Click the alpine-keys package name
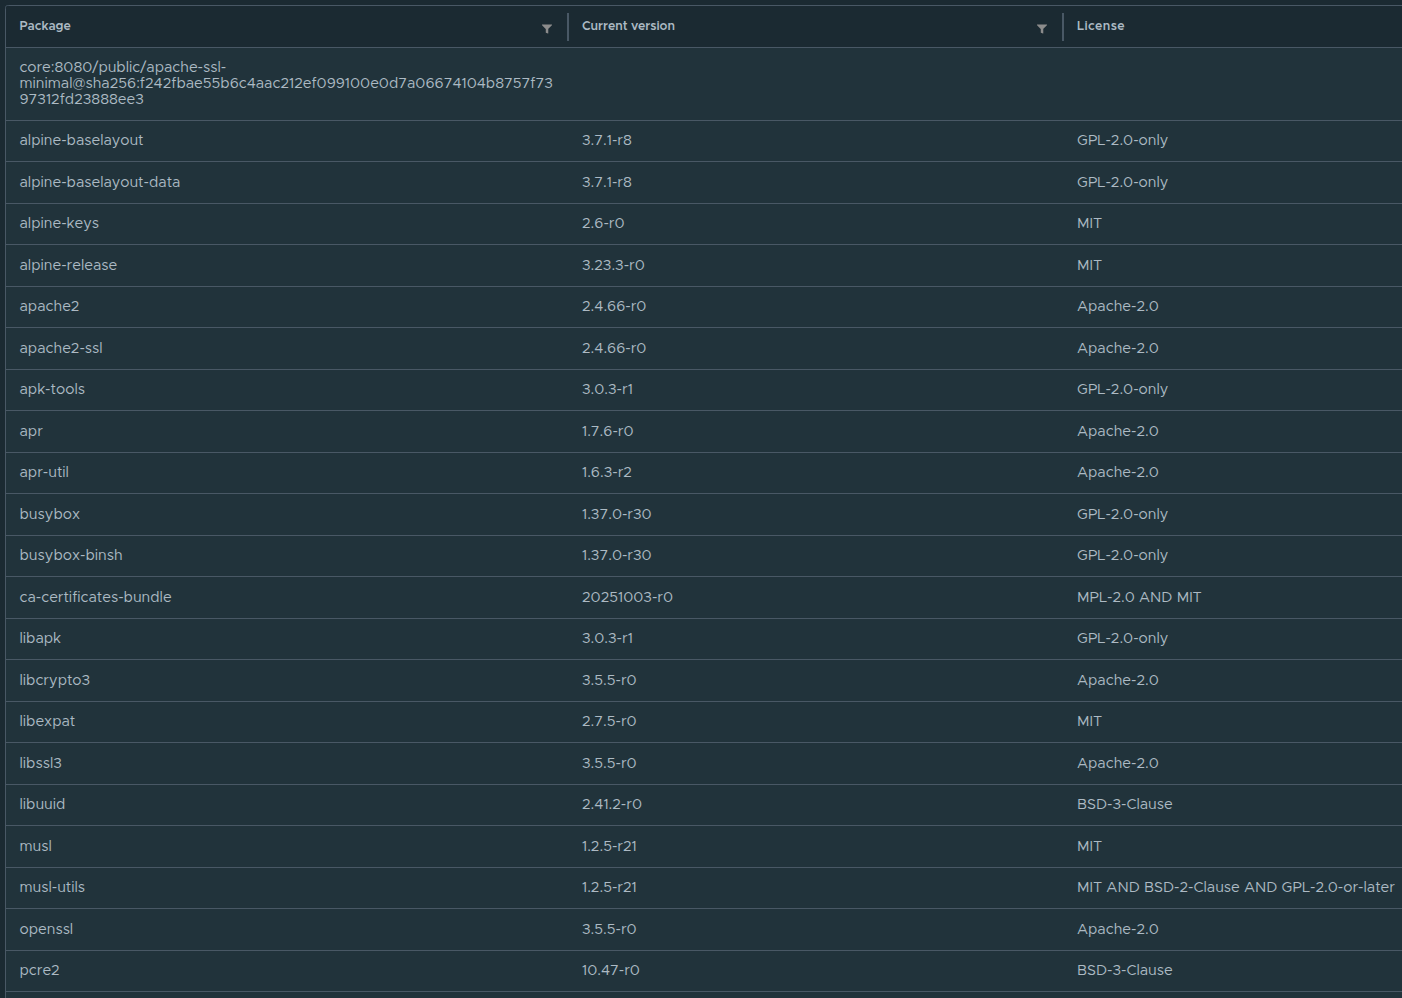The width and height of the screenshot is (1402, 998). pyautogui.click(x=59, y=224)
